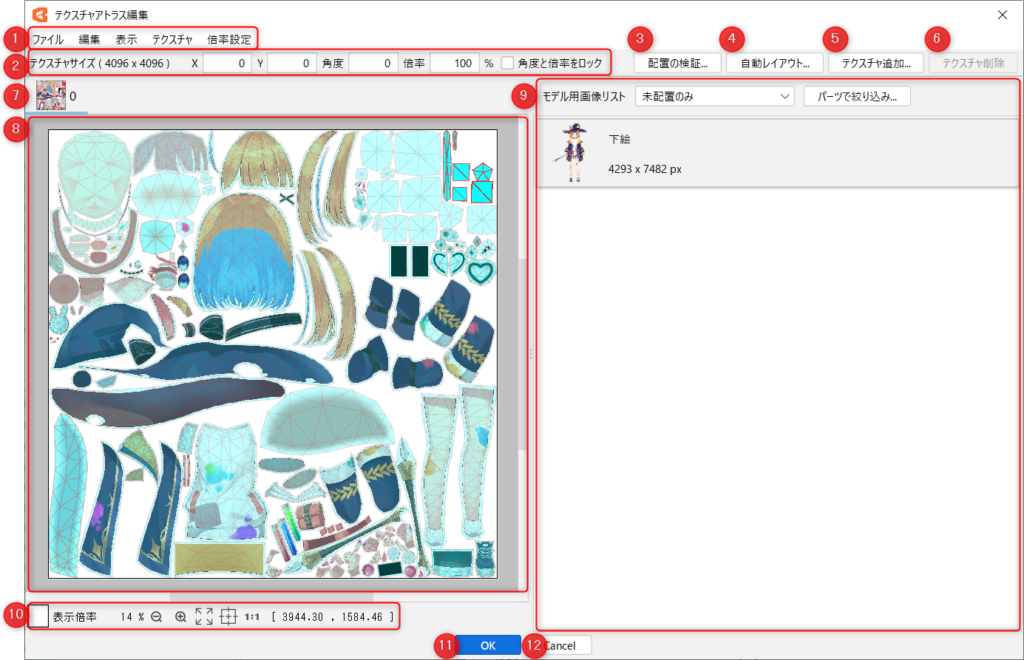Click the zoom out magnifier icon

click(x=157, y=617)
